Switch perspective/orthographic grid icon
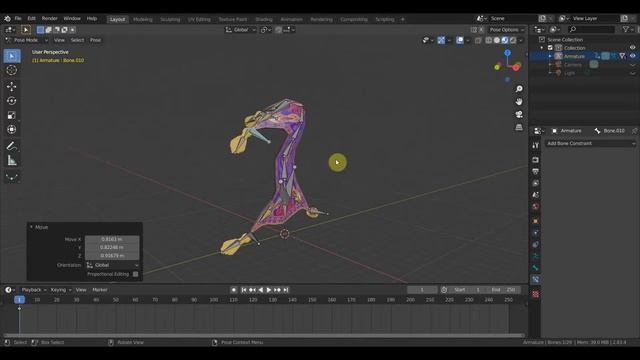 tap(519, 127)
